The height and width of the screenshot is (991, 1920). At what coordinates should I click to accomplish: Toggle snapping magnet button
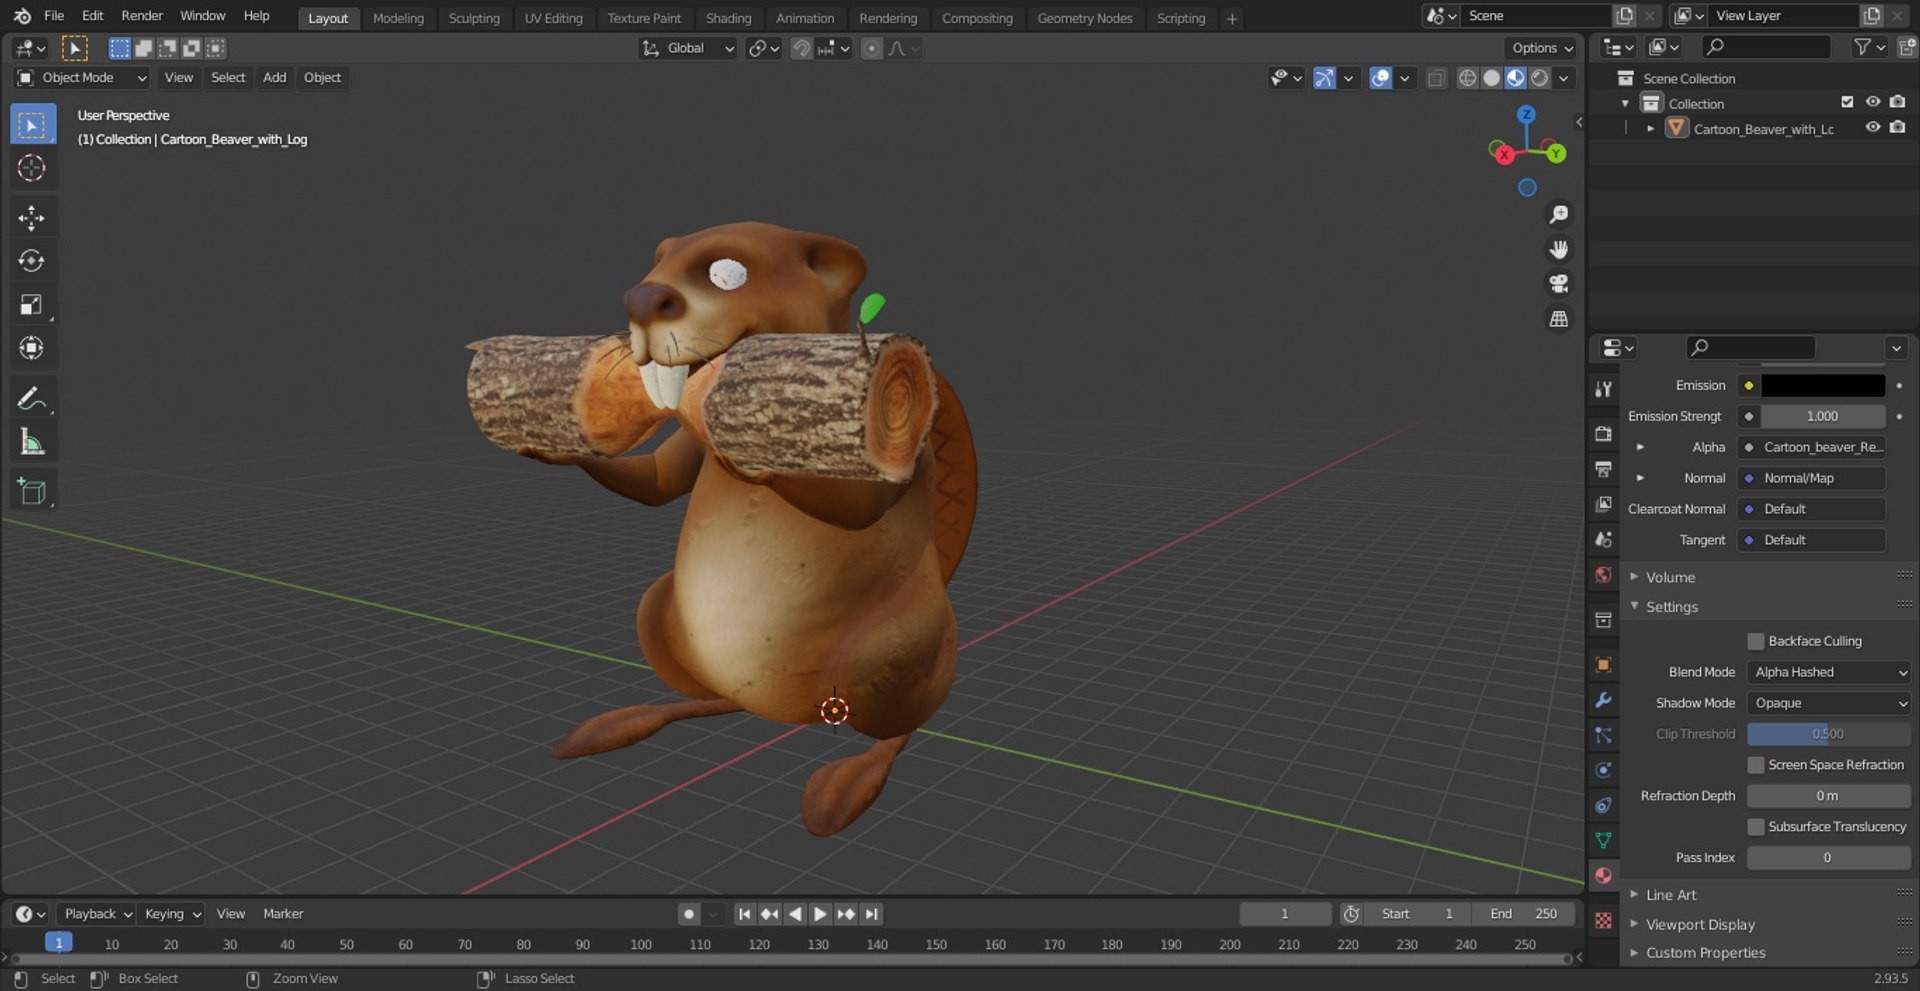tap(801, 48)
